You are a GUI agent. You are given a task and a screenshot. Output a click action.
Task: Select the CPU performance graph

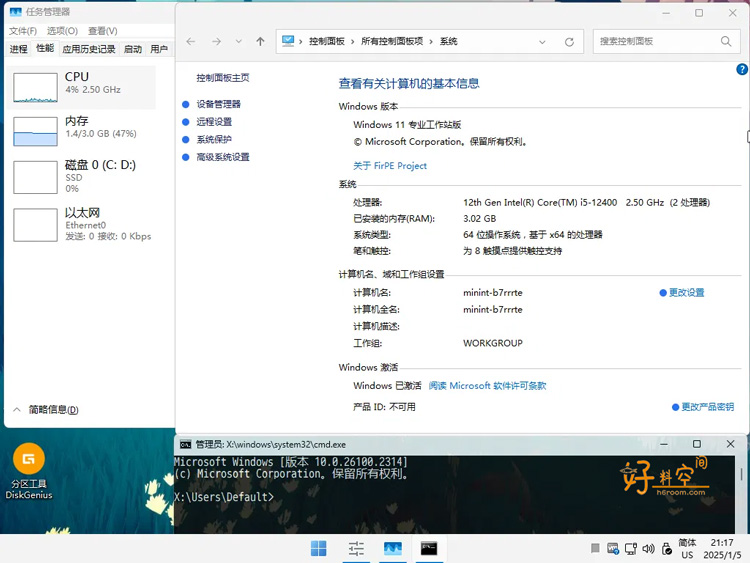[x=35, y=88]
